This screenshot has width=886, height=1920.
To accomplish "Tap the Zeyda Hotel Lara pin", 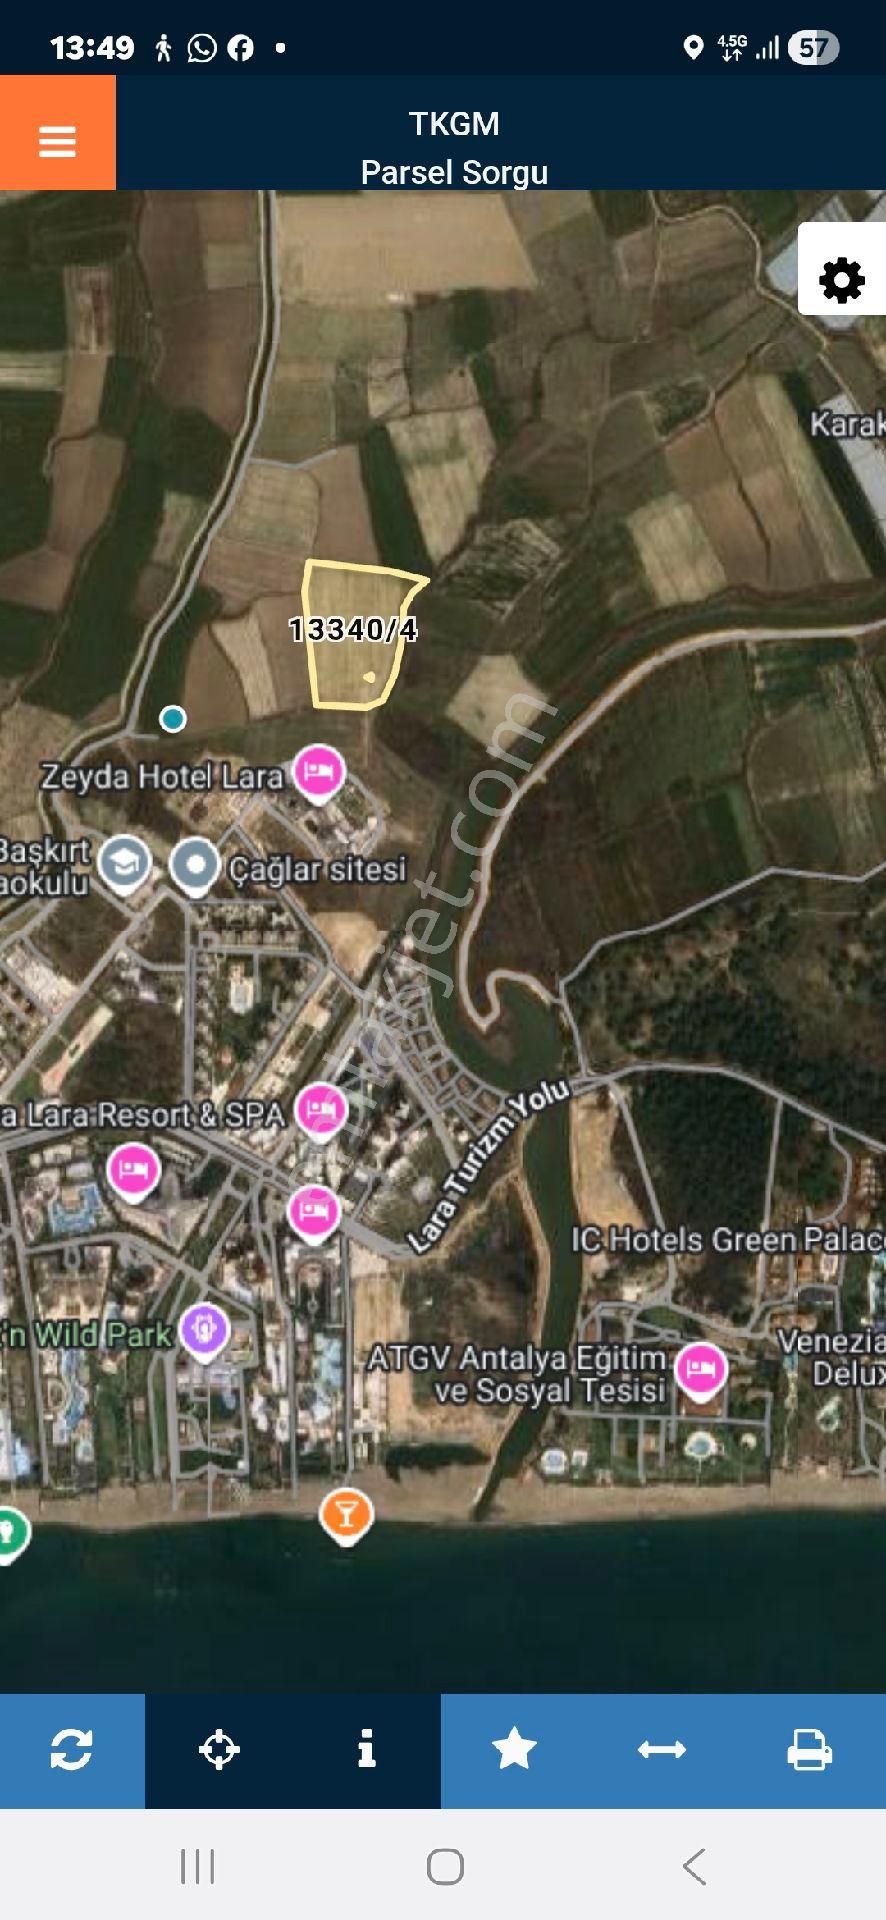I will click(319, 773).
